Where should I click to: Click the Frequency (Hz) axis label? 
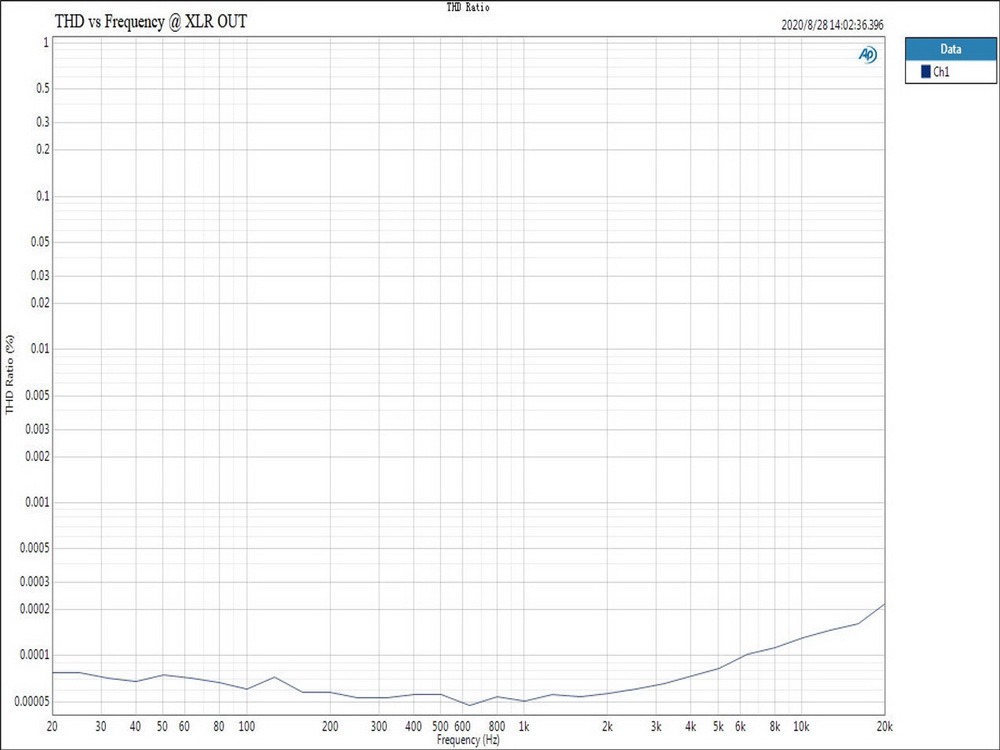[467, 740]
